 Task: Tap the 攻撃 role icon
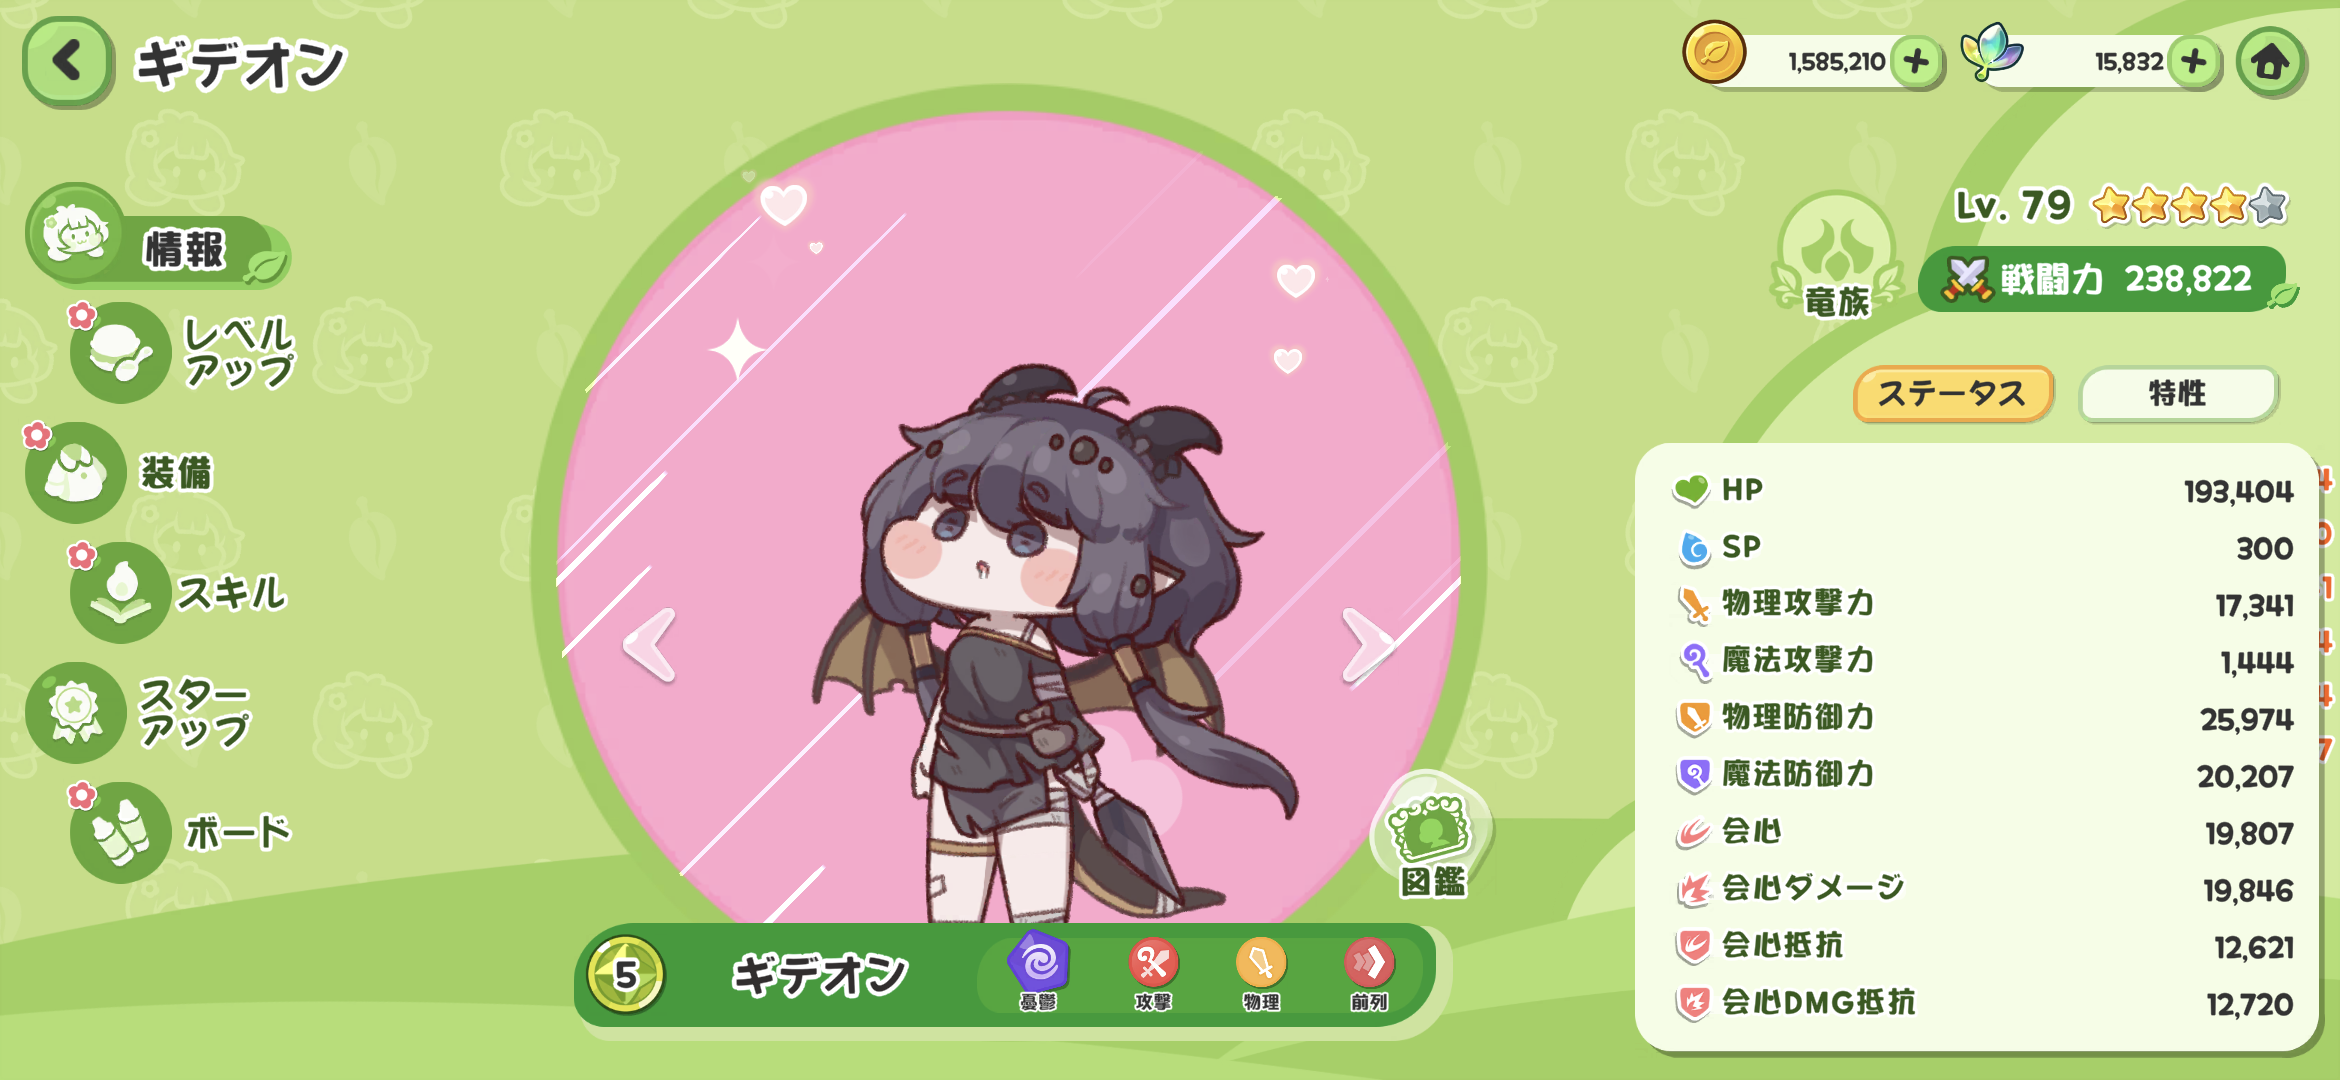point(1153,974)
